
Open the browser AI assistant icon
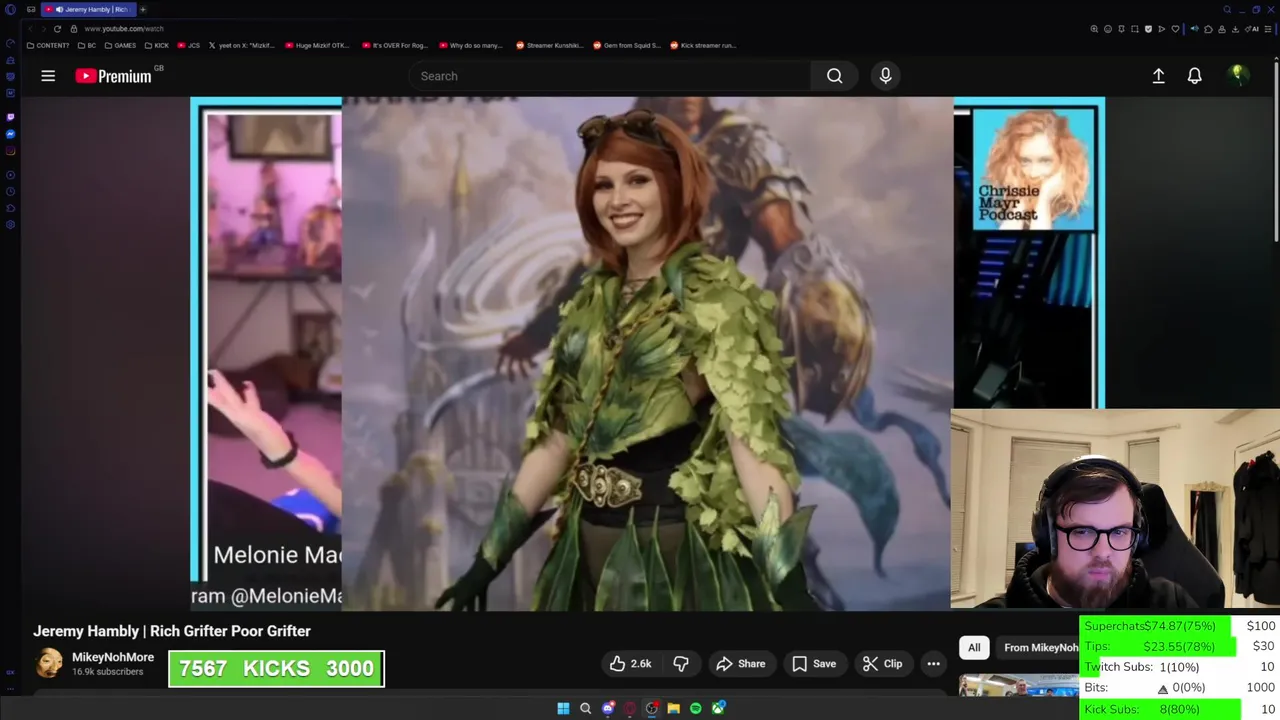[1253, 29]
